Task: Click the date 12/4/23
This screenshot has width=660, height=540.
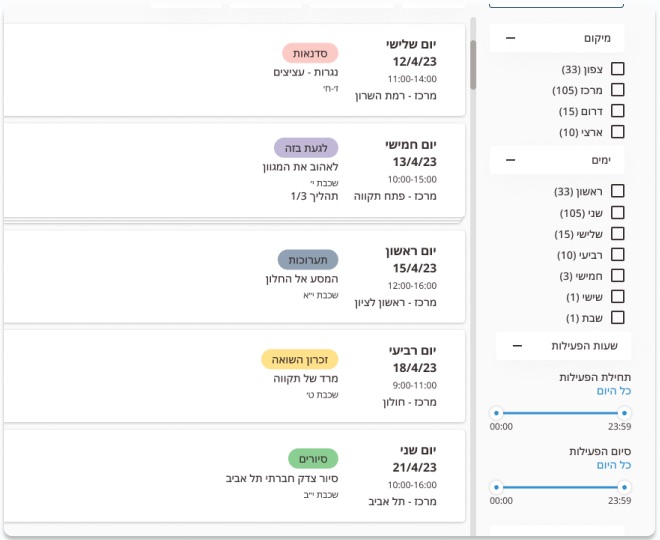Action: point(415,62)
